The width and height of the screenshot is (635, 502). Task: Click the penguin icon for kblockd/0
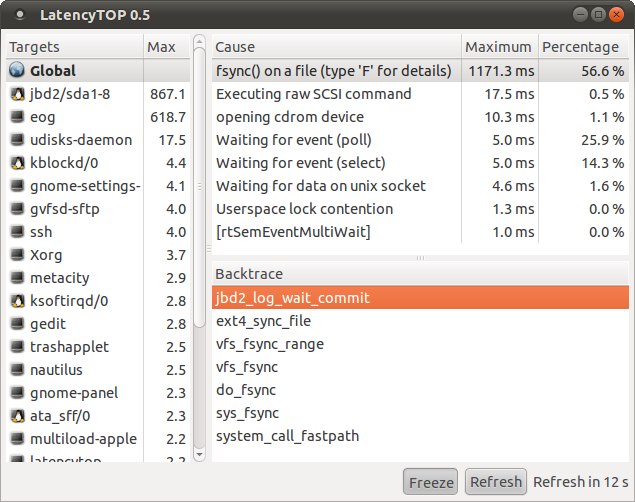pyautogui.click(x=17, y=163)
